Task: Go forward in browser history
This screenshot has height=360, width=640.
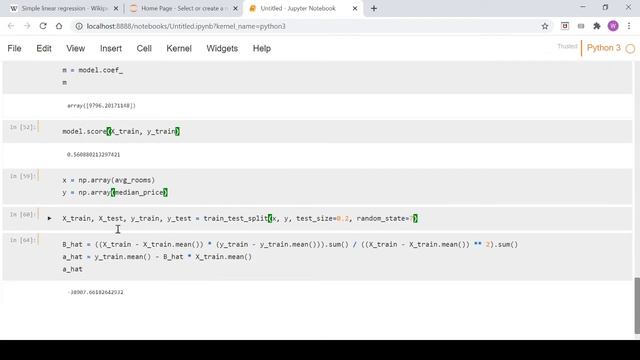Action: click(x=27, y=26)
